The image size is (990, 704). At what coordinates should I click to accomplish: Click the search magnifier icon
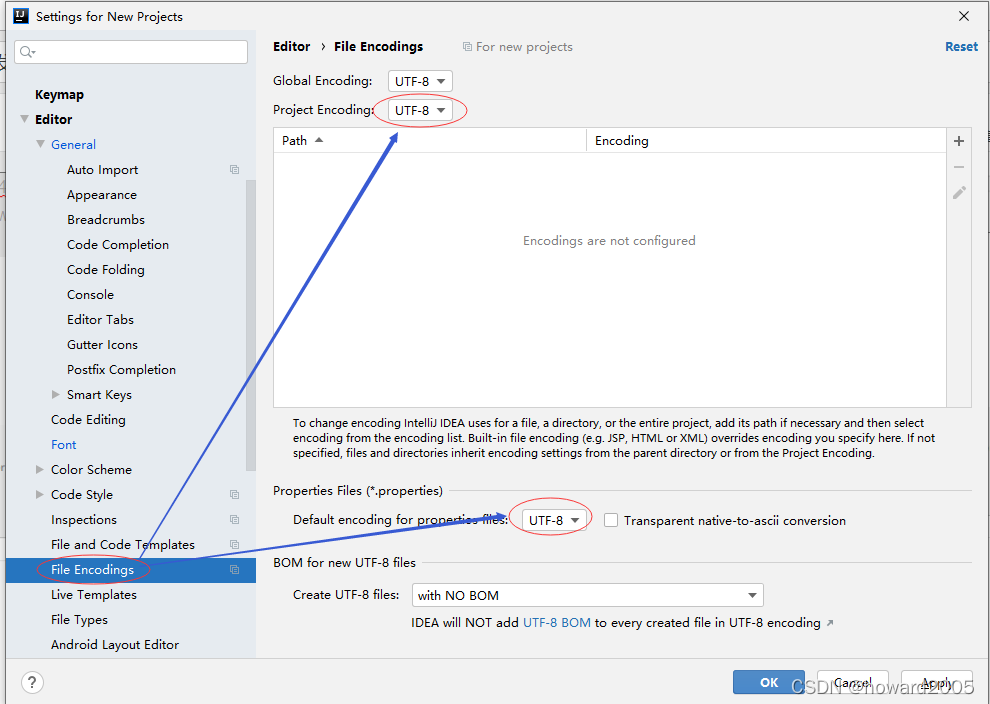27,52
